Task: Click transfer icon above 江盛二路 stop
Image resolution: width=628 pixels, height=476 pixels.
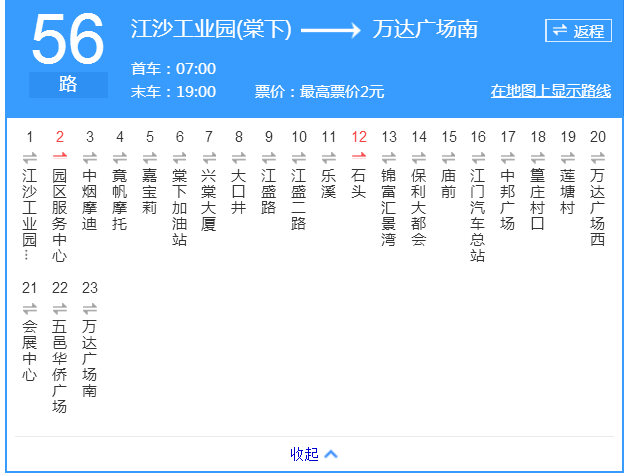Action: point(299,158)
